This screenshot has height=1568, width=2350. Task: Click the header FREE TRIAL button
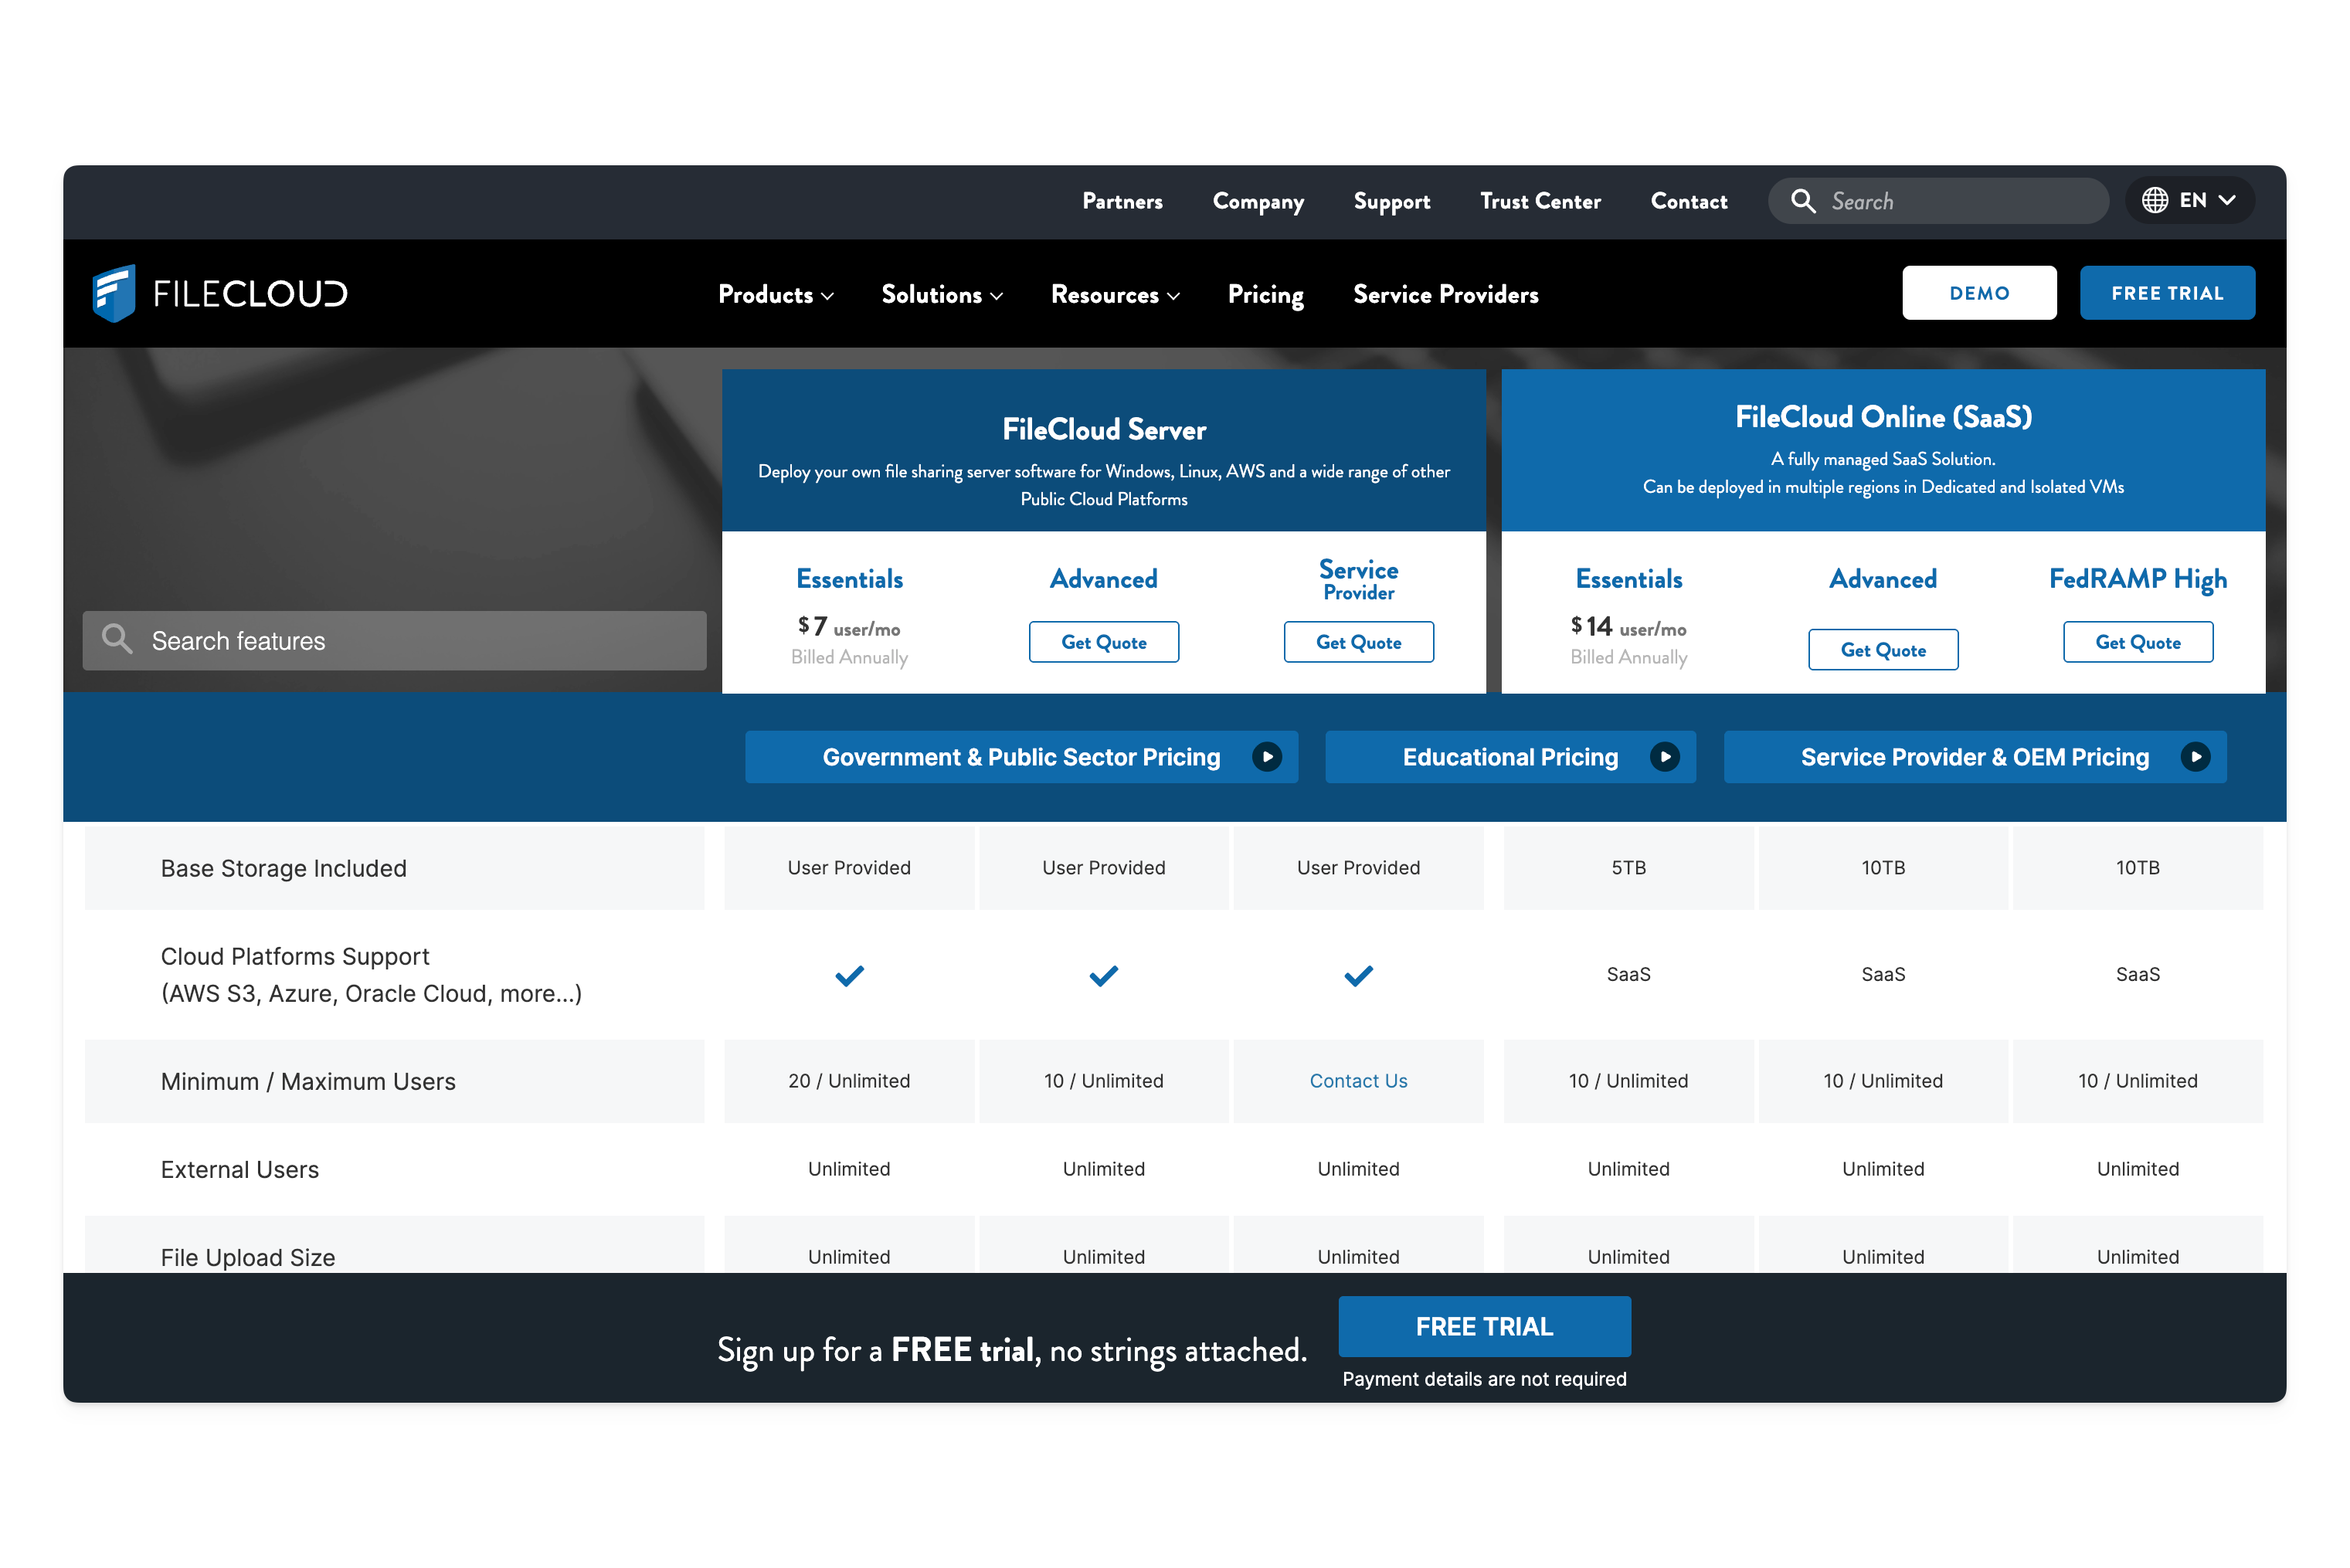(x=2166, y=293)
